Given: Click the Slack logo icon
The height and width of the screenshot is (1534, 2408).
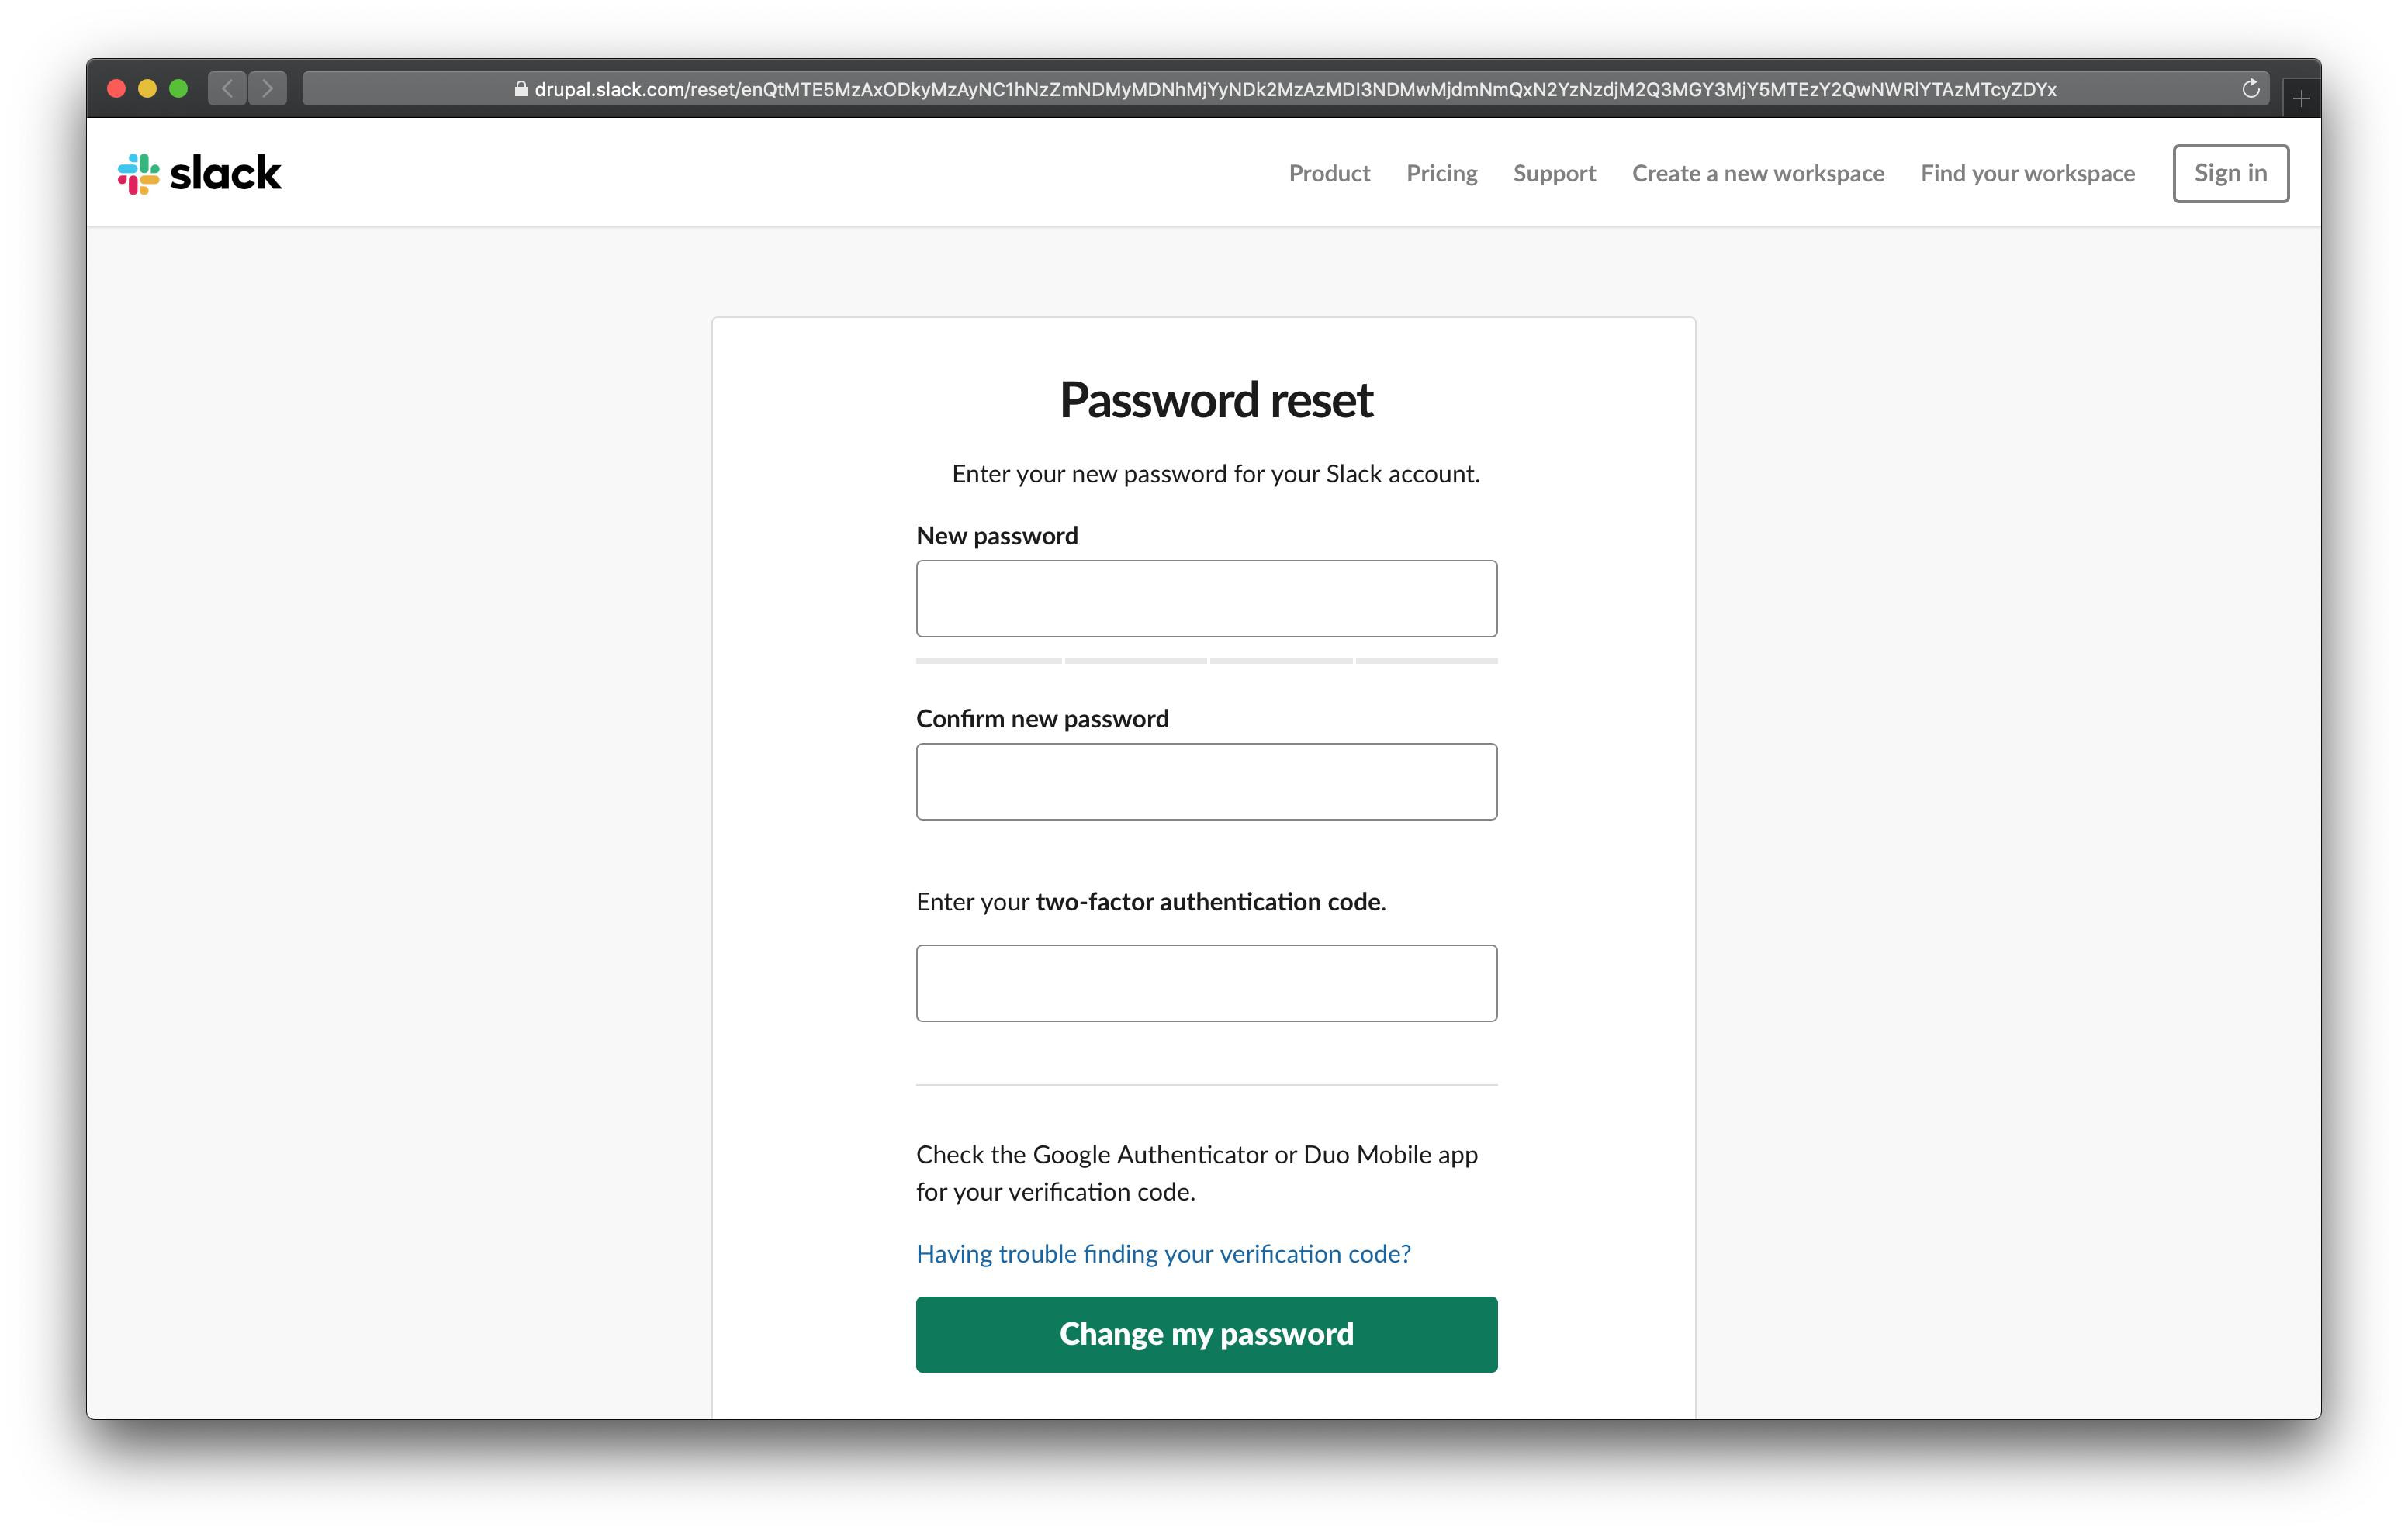Looking at the screenshot, I should pyautogui.click(x=138, y=174).
